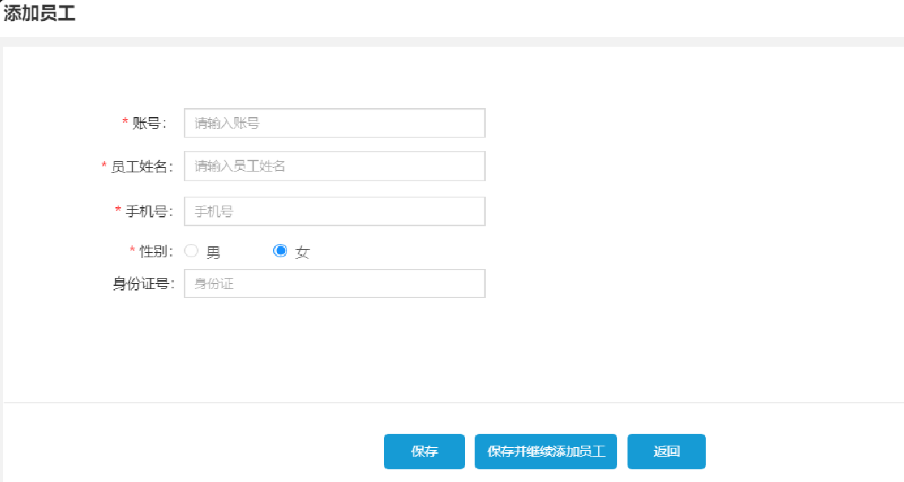Image resolution: width=904 pixels, height=482 pixels.
Task: Click the 男 option label text
Action: [x=213, y=252]
